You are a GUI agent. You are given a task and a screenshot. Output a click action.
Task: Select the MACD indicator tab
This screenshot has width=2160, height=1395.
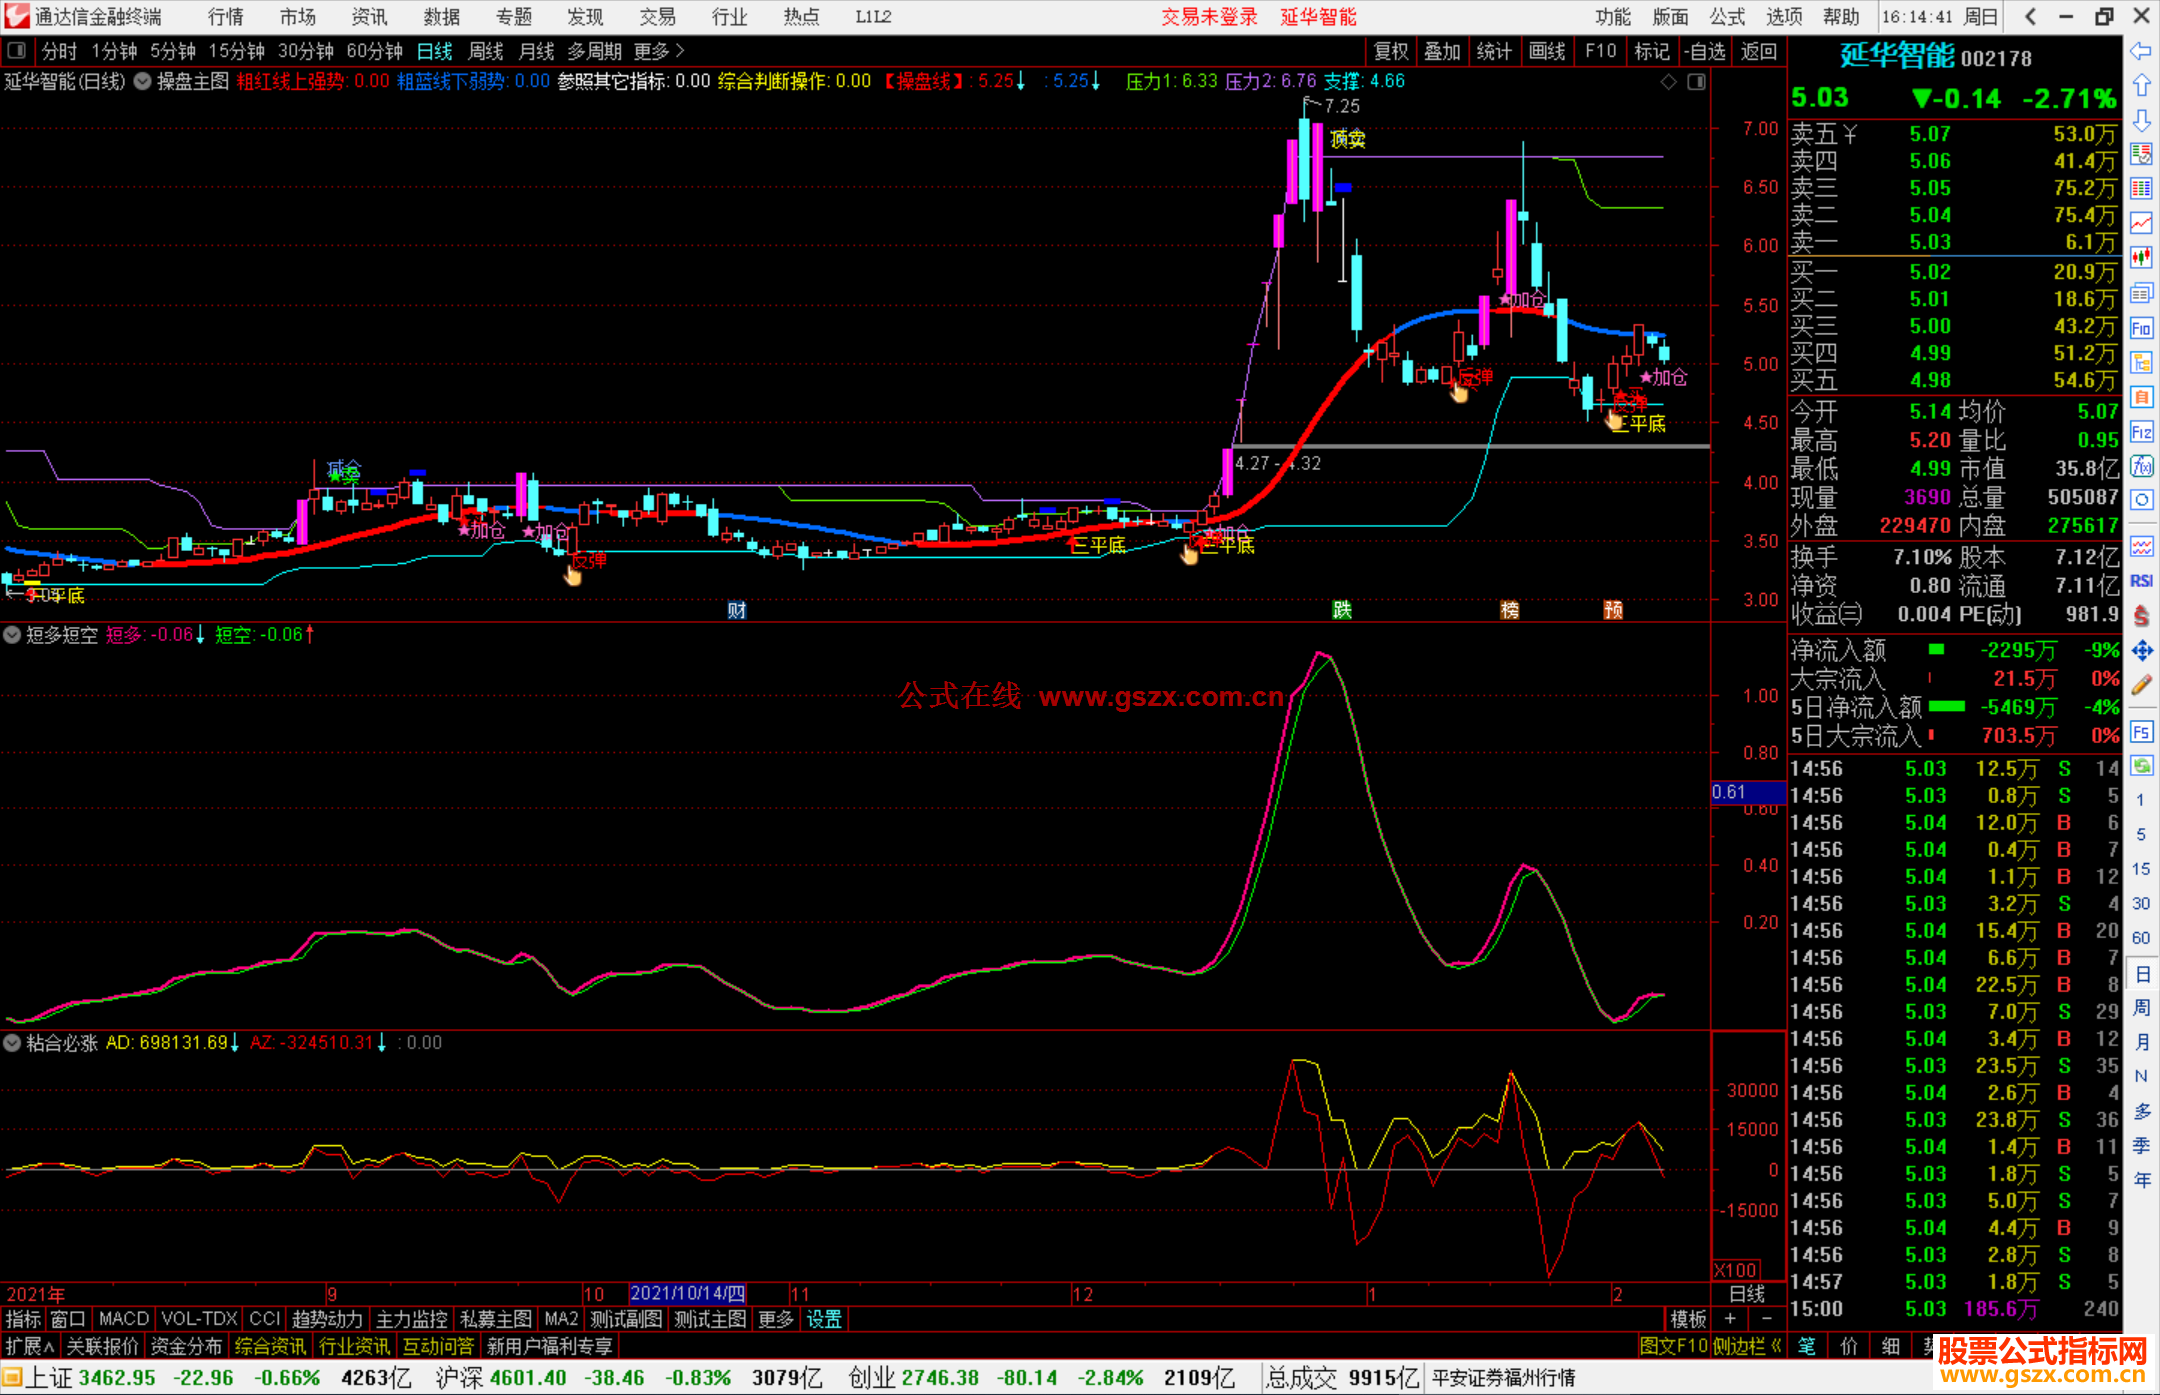124,1319
